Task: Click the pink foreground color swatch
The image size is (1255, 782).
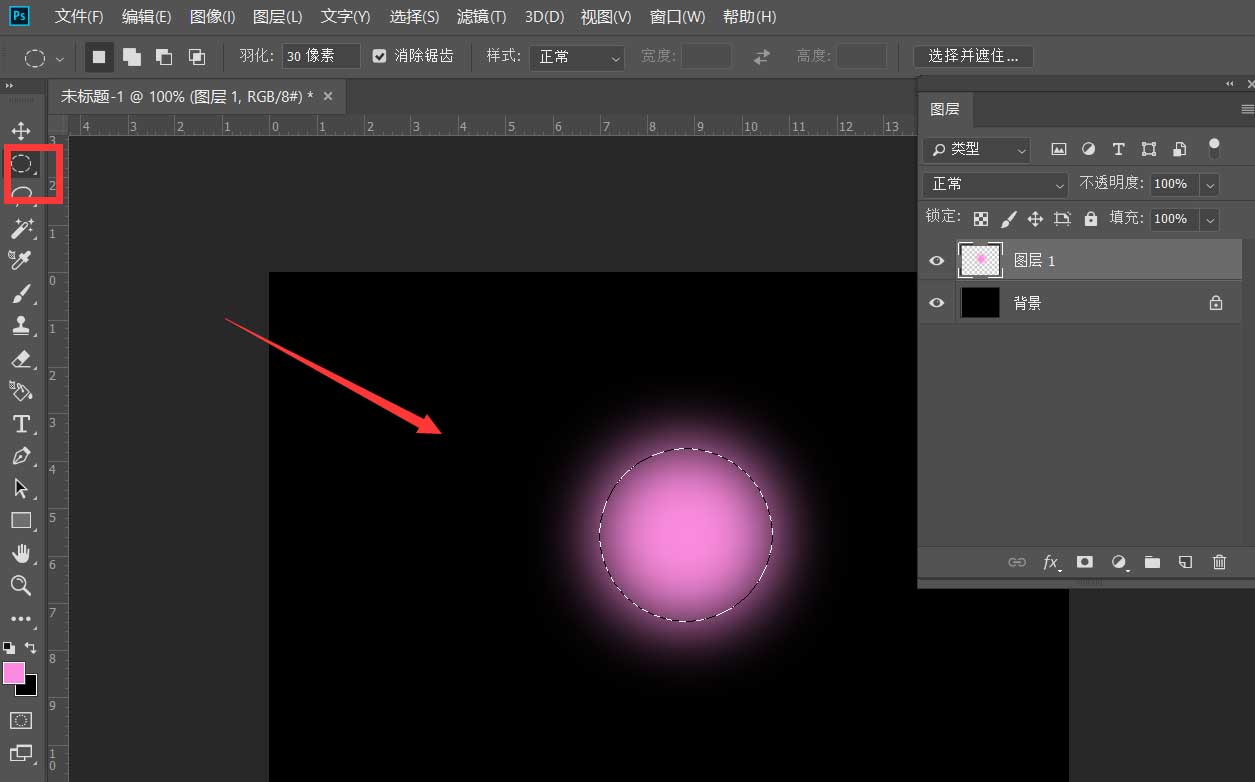Action: coord(14,673)
